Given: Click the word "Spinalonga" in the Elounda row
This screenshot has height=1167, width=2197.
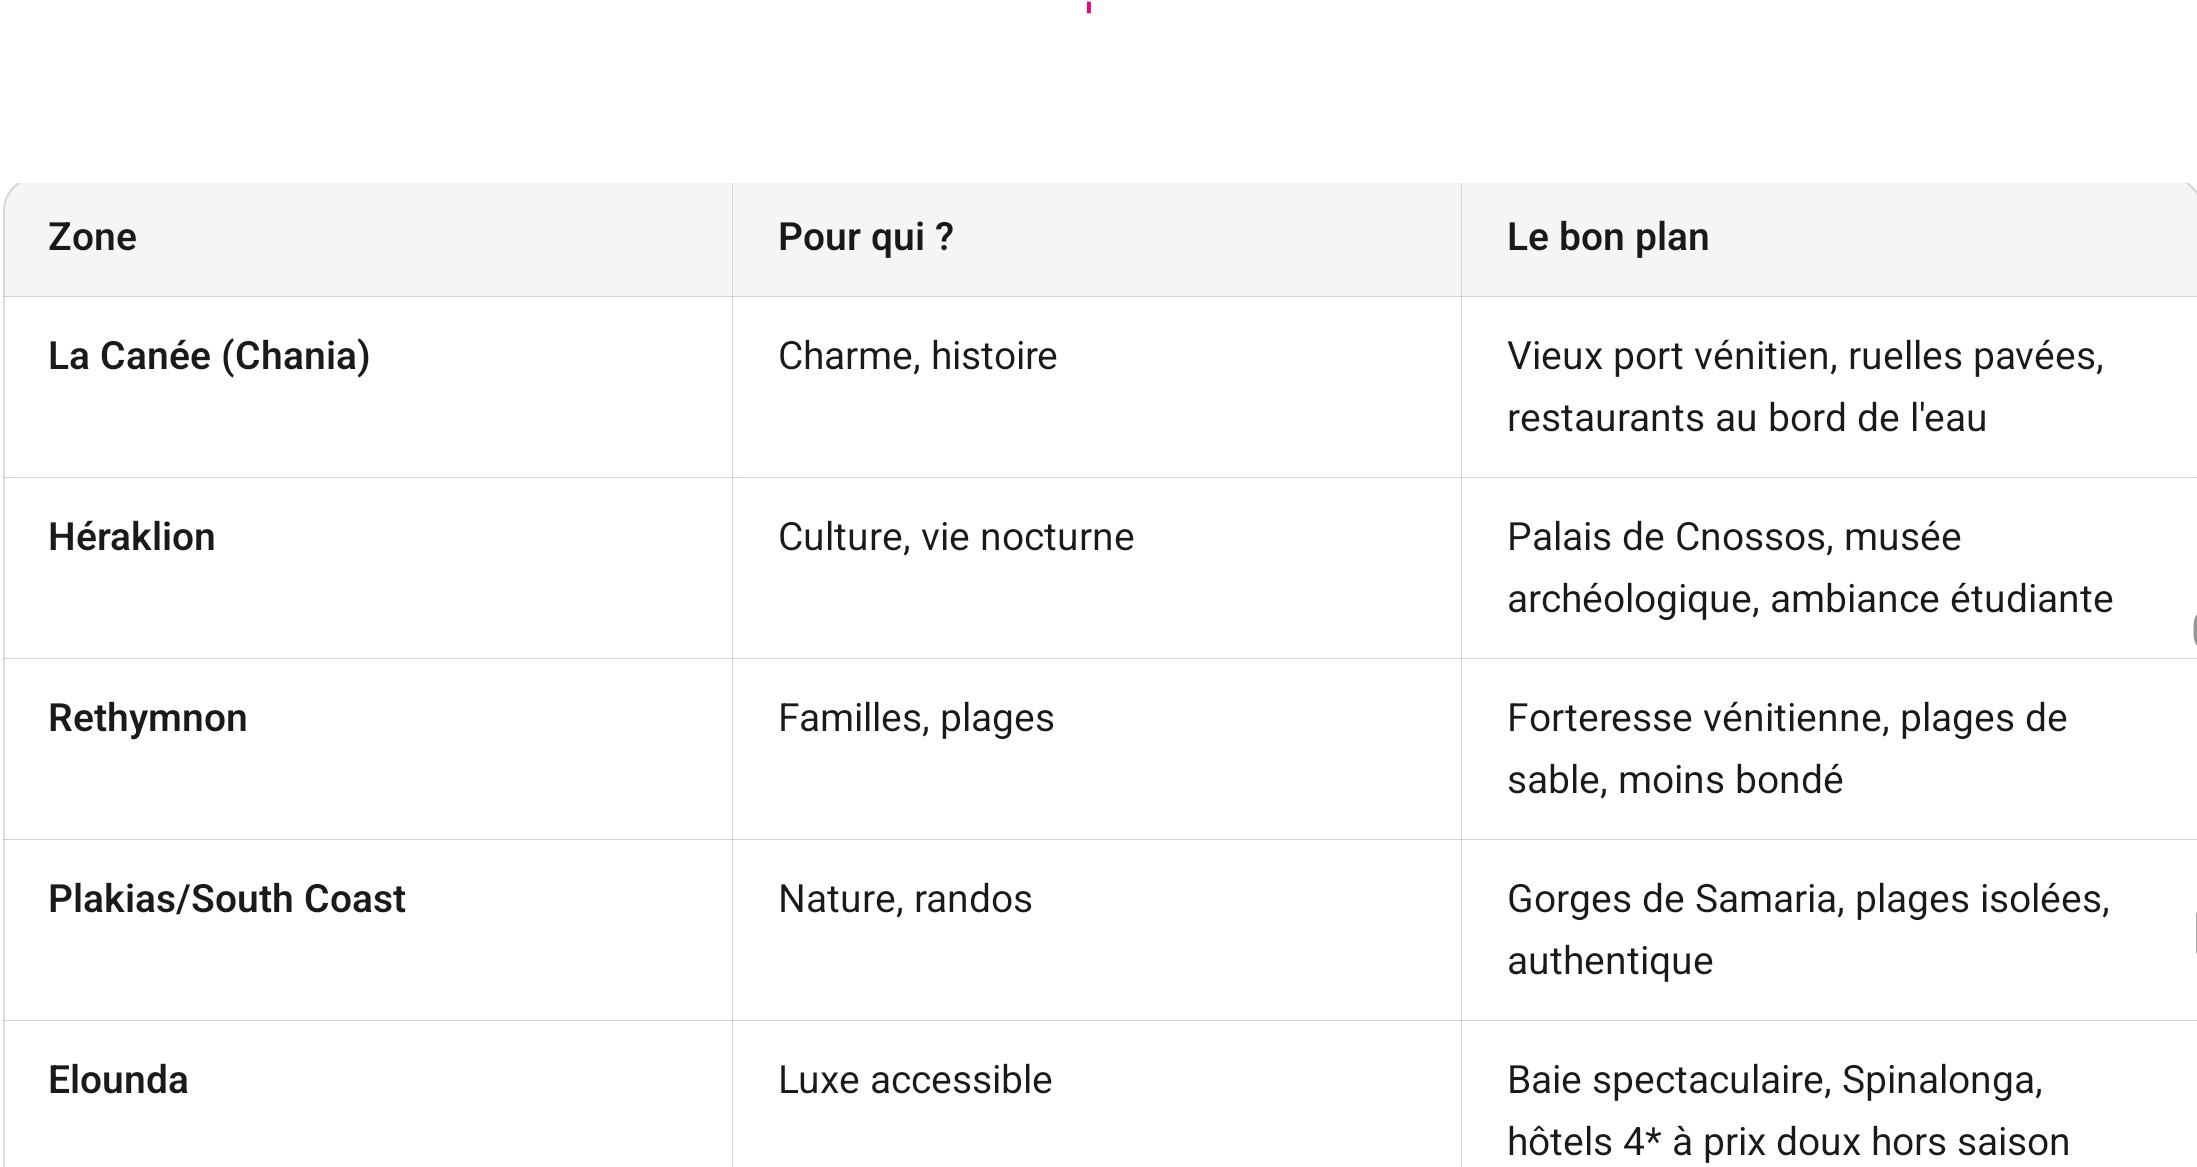Looking at the screenshot, I should [1940, 1081].
